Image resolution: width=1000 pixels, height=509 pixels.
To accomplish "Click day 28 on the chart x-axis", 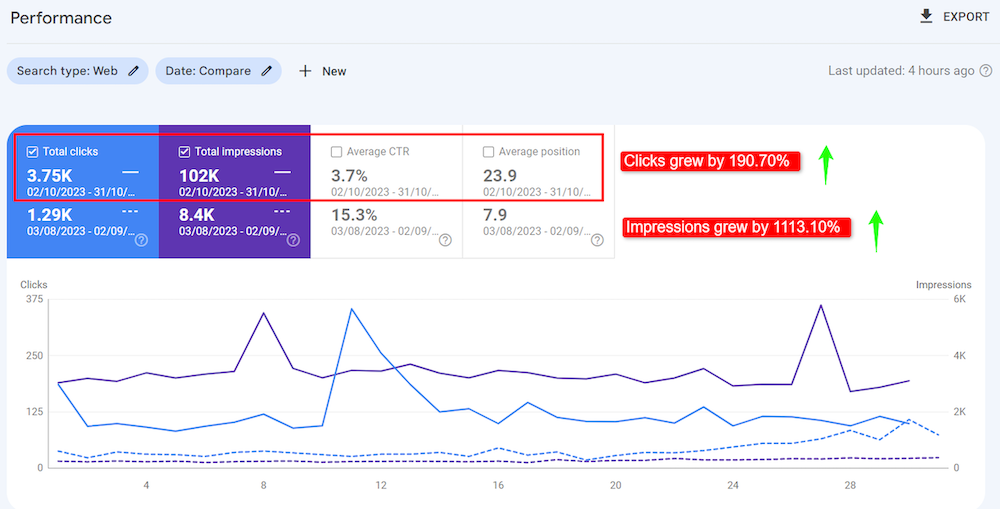I will 850,485.
